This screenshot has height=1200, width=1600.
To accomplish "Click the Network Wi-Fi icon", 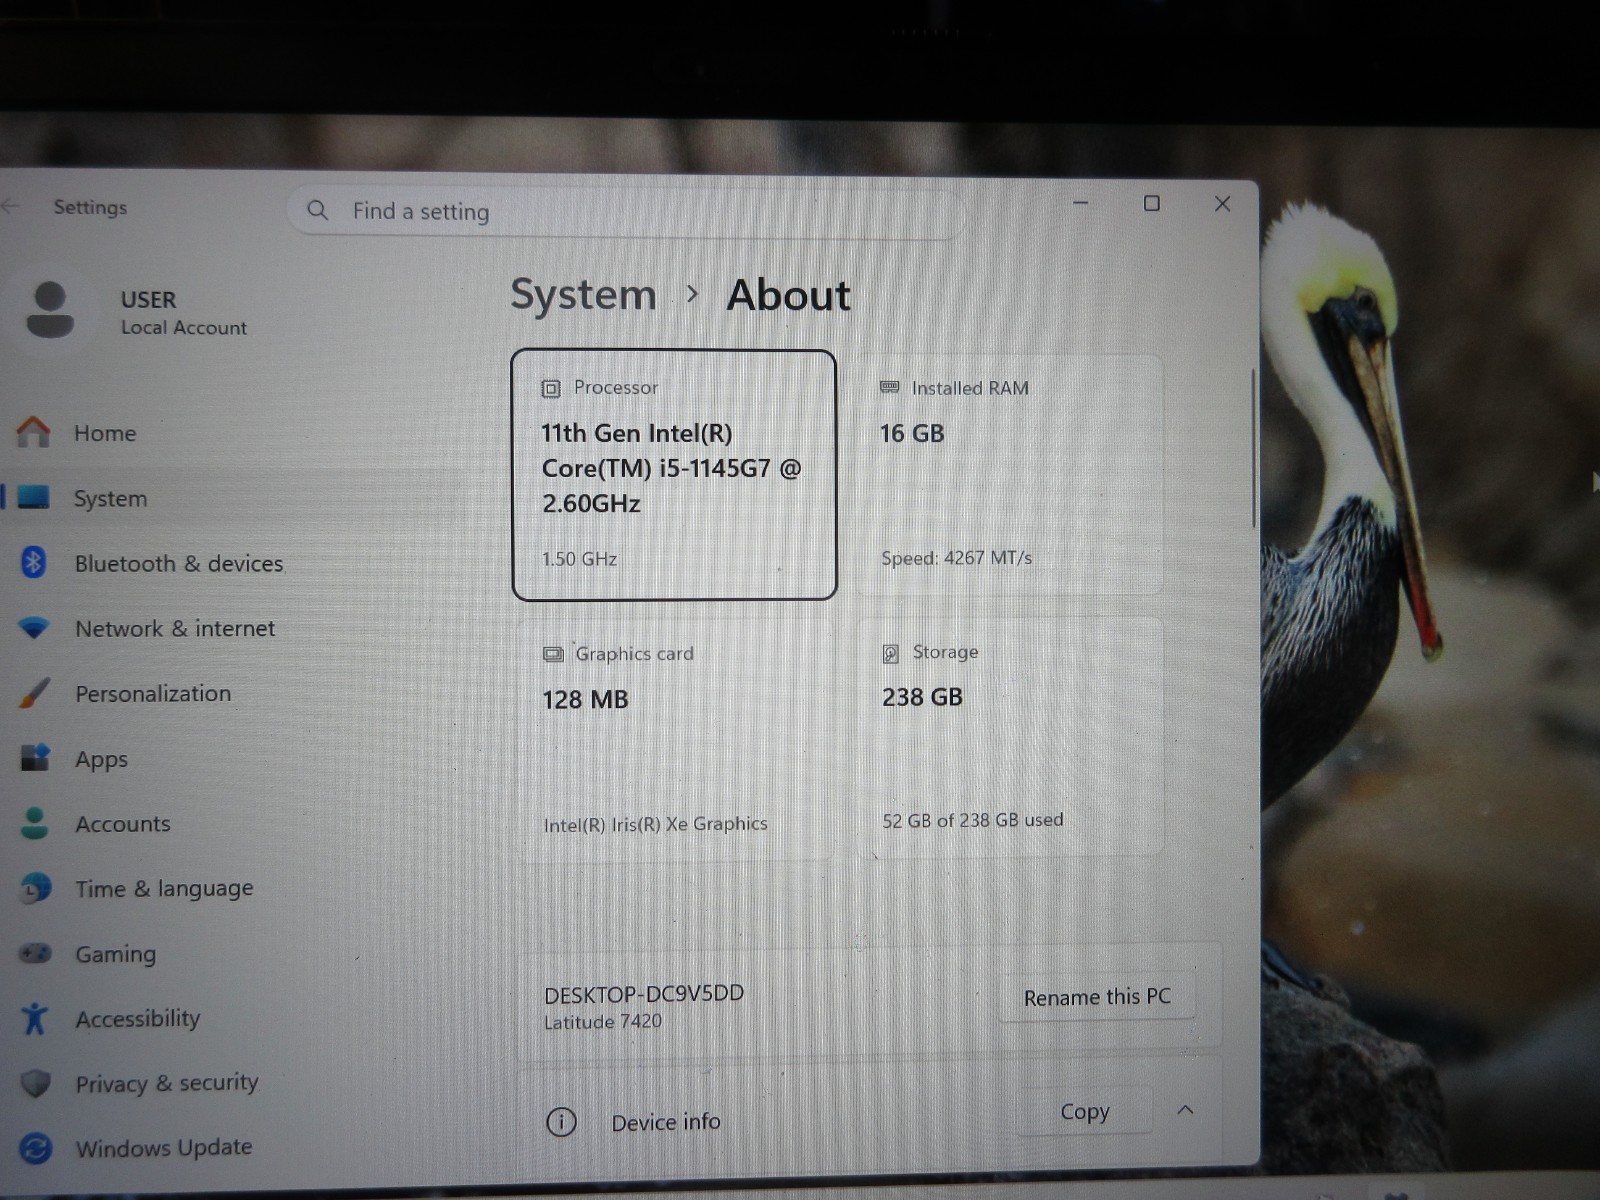I will pos(34,628).
